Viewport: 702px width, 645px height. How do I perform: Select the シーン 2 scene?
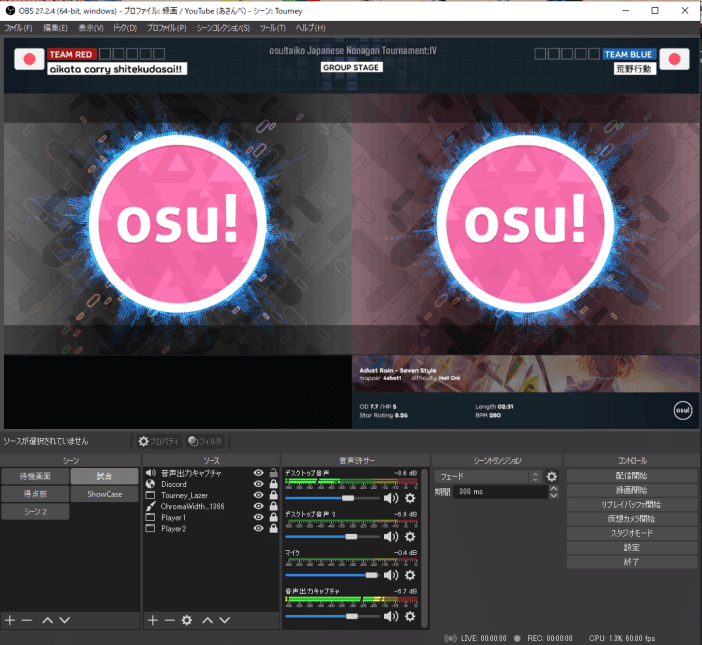coord(35,511)
